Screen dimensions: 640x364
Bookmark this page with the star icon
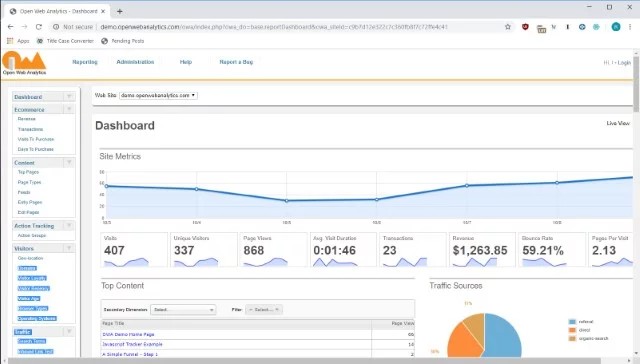(508, 27)
